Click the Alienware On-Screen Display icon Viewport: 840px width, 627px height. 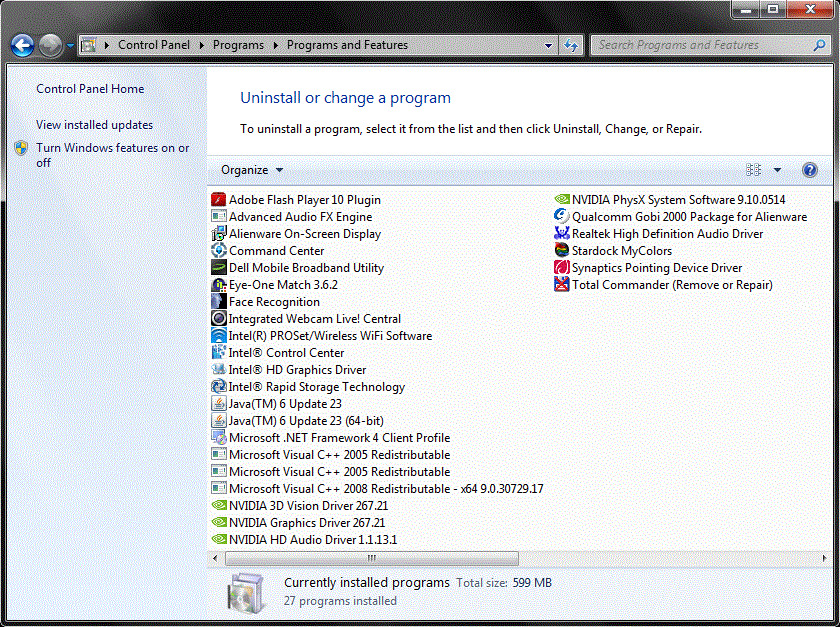[x=219, y=234]
